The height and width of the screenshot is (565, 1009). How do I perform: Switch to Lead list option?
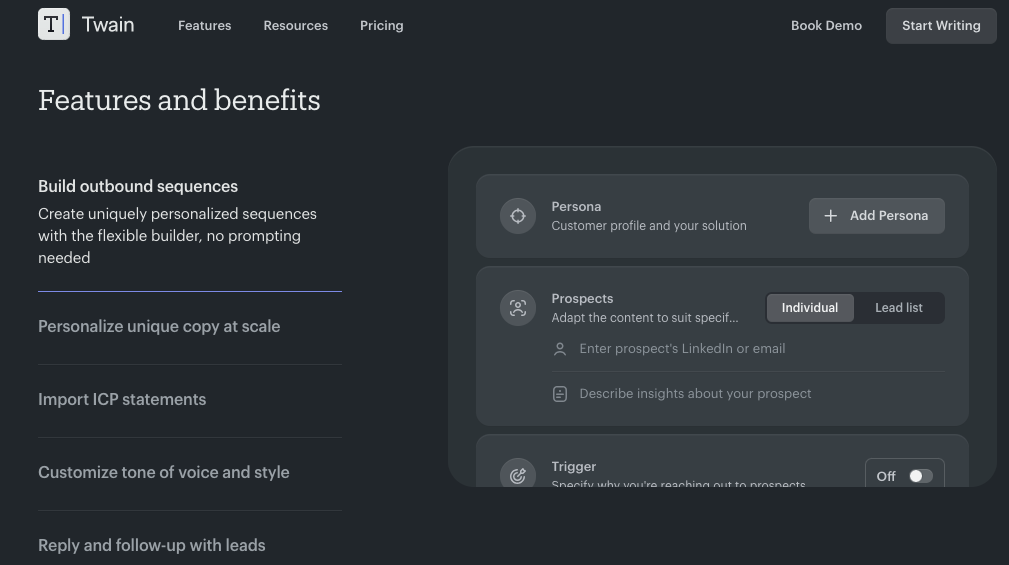(898, 308)
